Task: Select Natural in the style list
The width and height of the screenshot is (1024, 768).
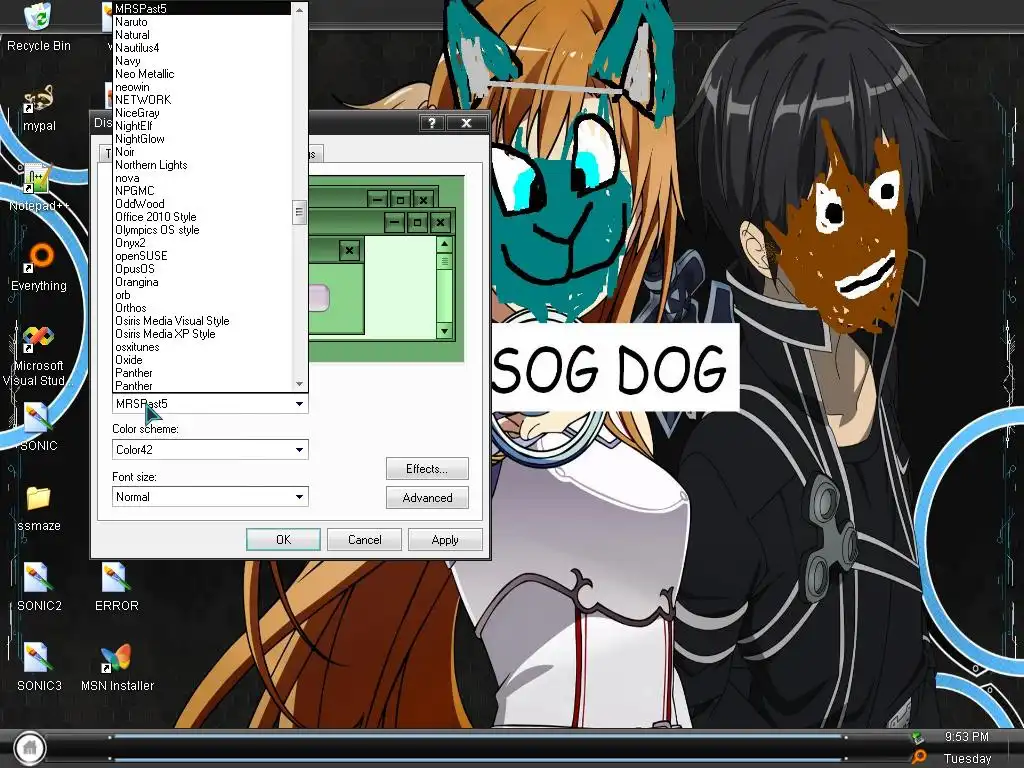Action: tap(202, 35)
